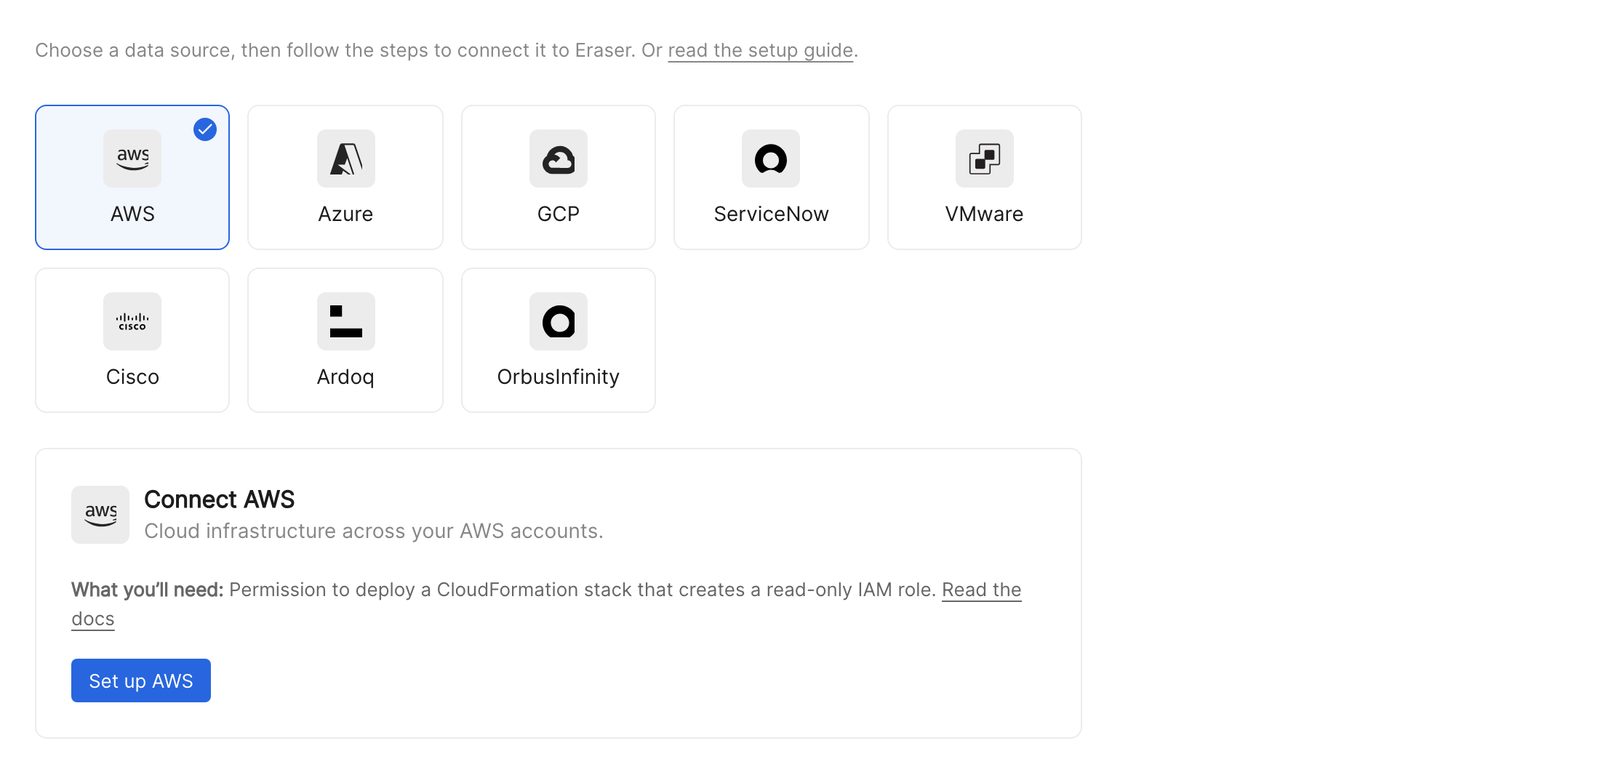
Task: Click the GCP card label
Action: (558, 214)
